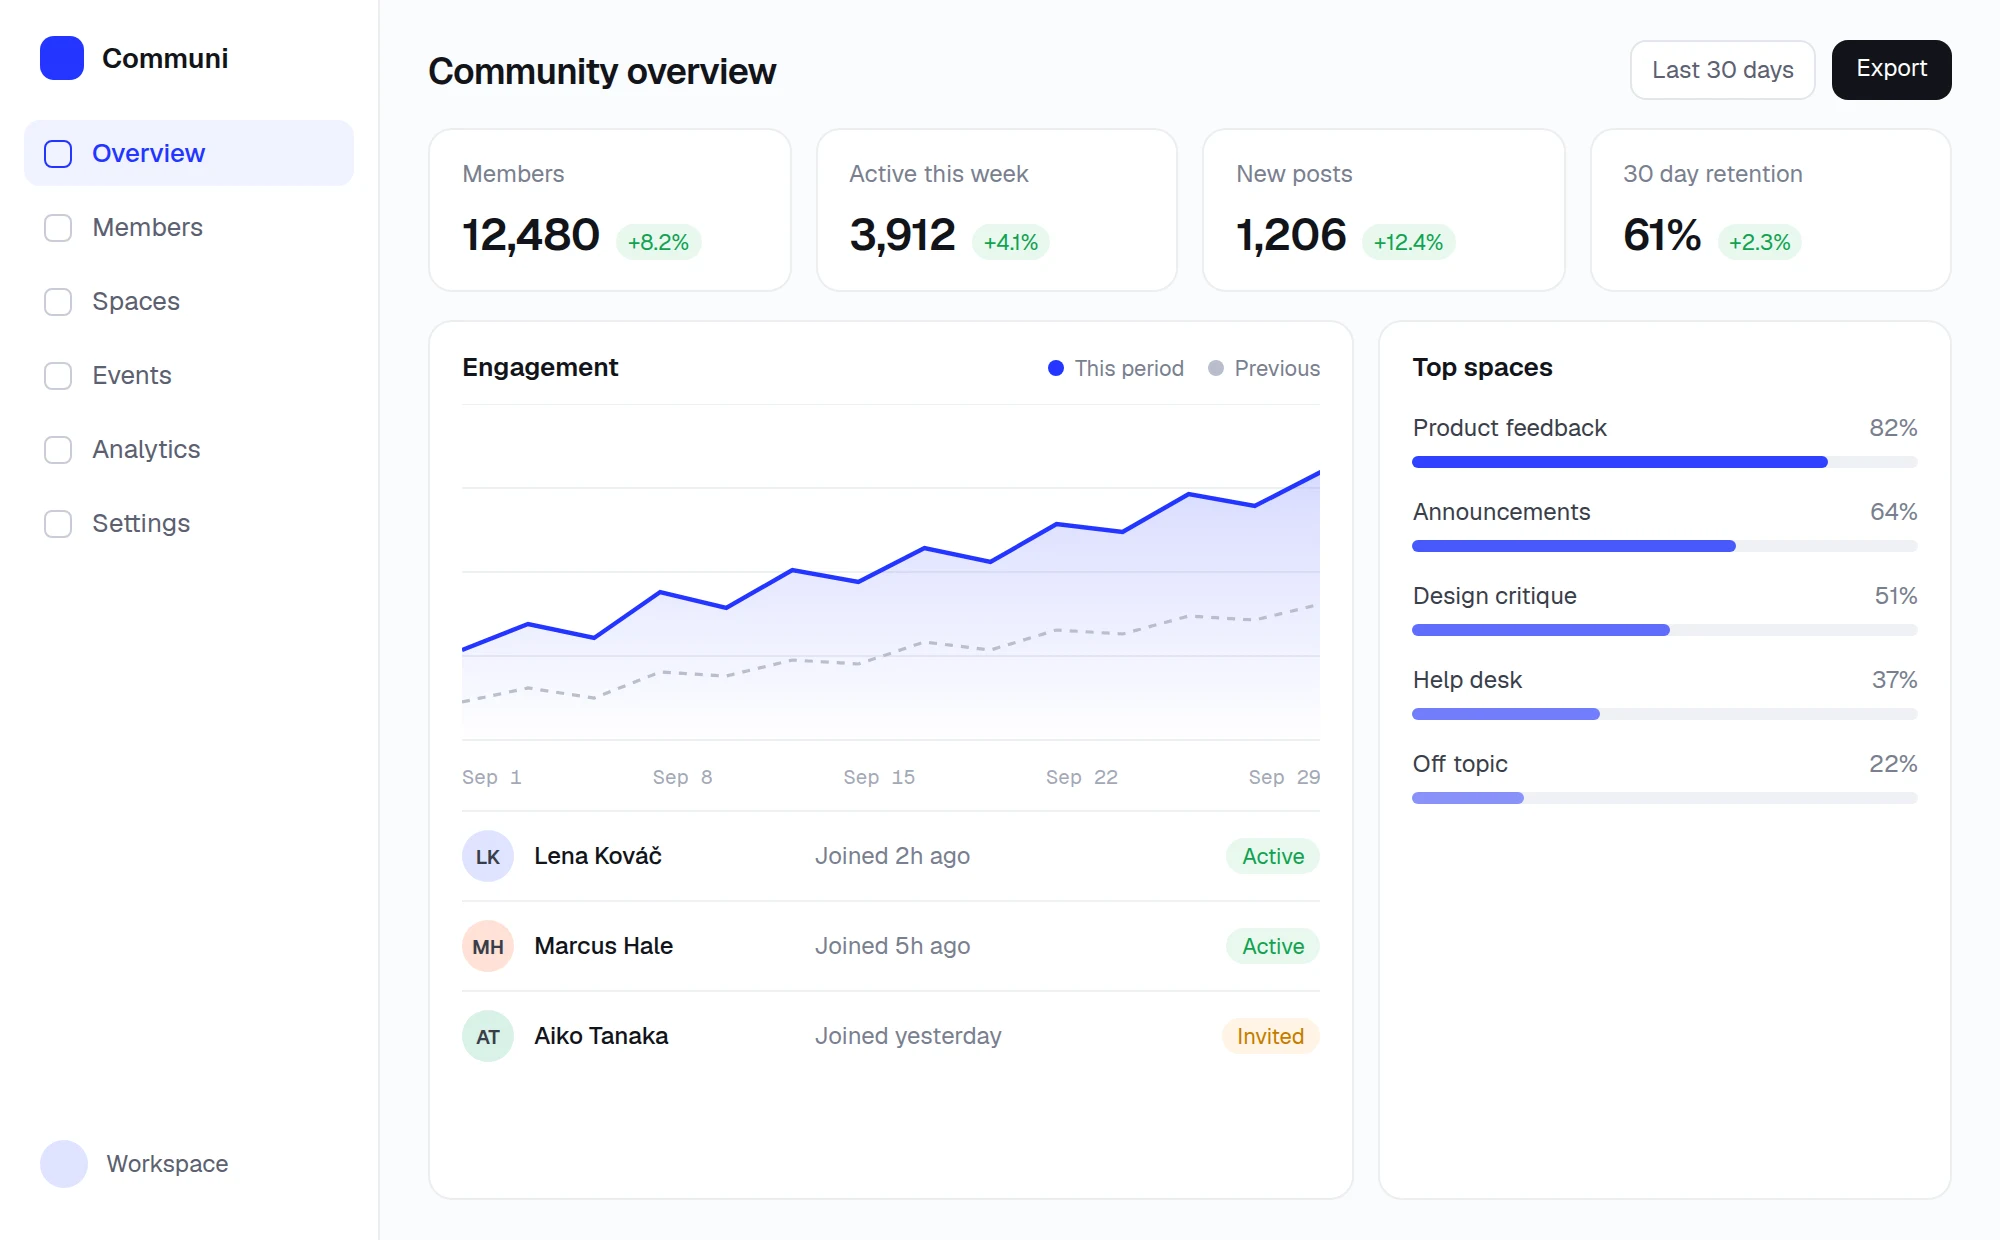The image size is (2000, 1240).
Task: Click the Joined yesterday text
Action: 908,1036
